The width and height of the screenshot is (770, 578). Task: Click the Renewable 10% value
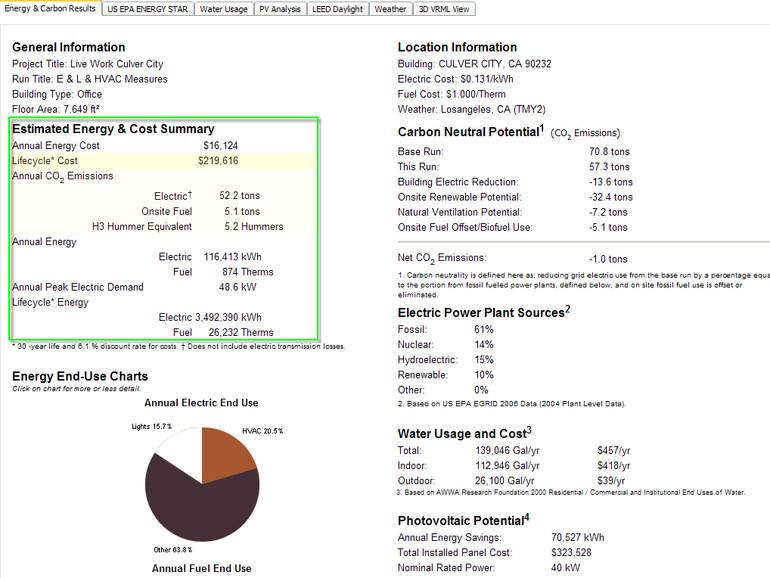click(484, 375)
